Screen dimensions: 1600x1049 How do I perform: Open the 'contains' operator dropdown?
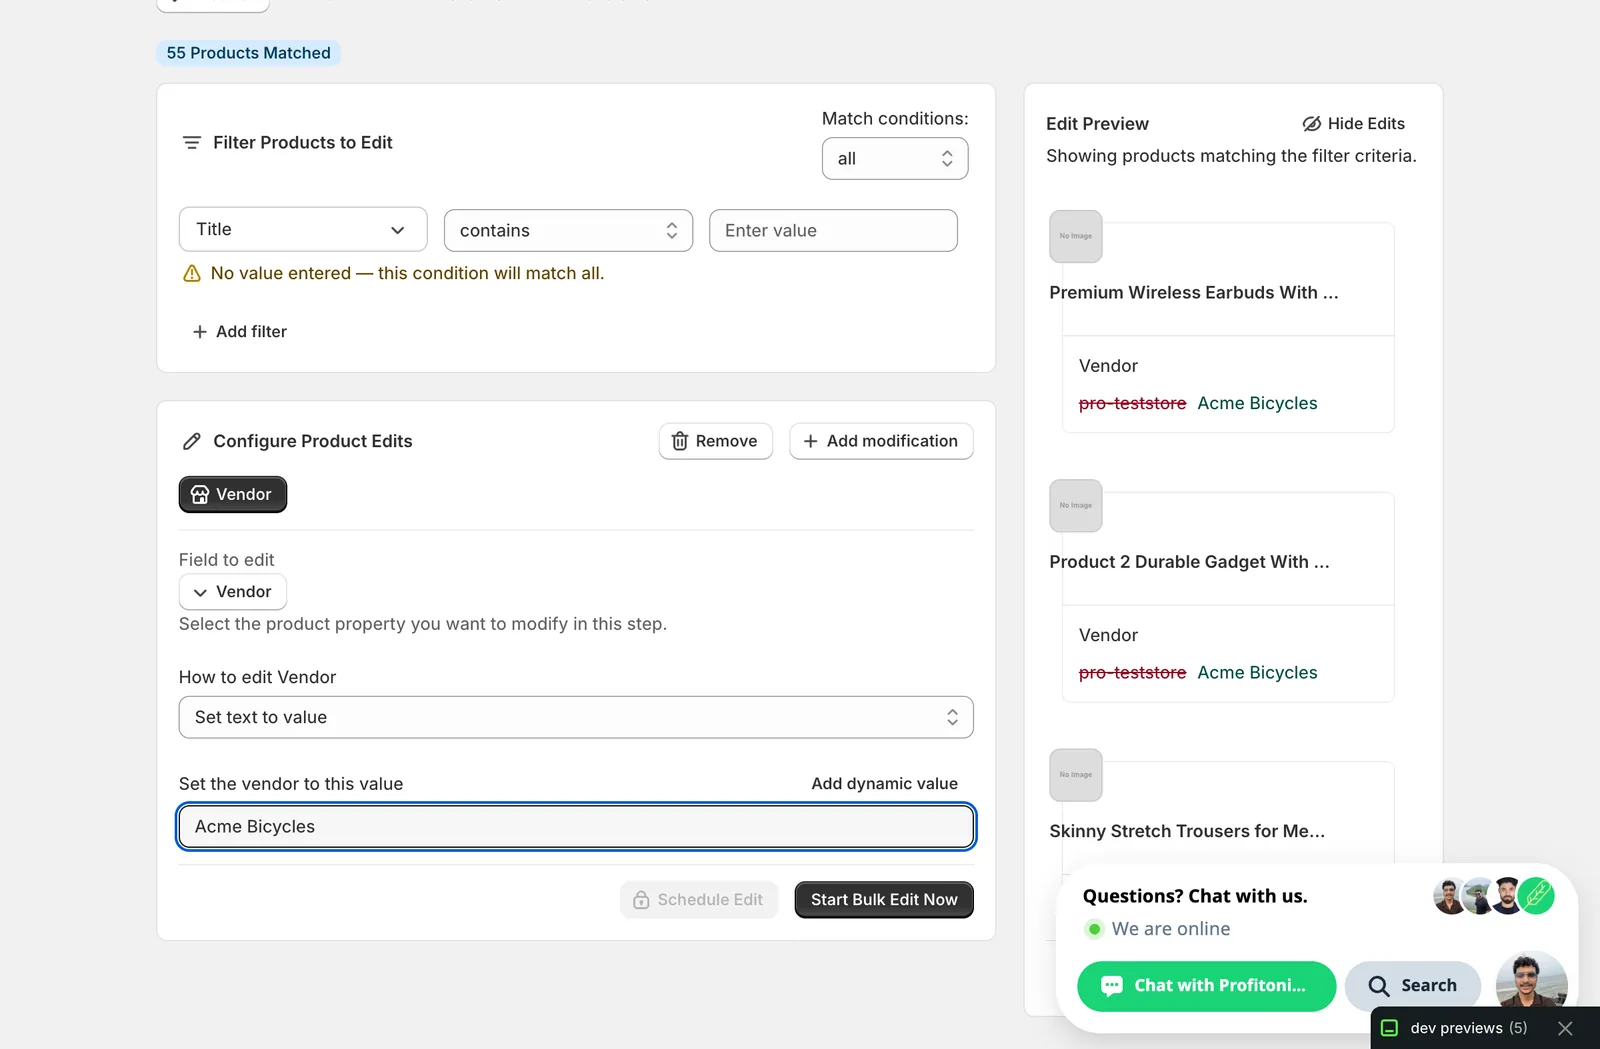pos(568,231)
